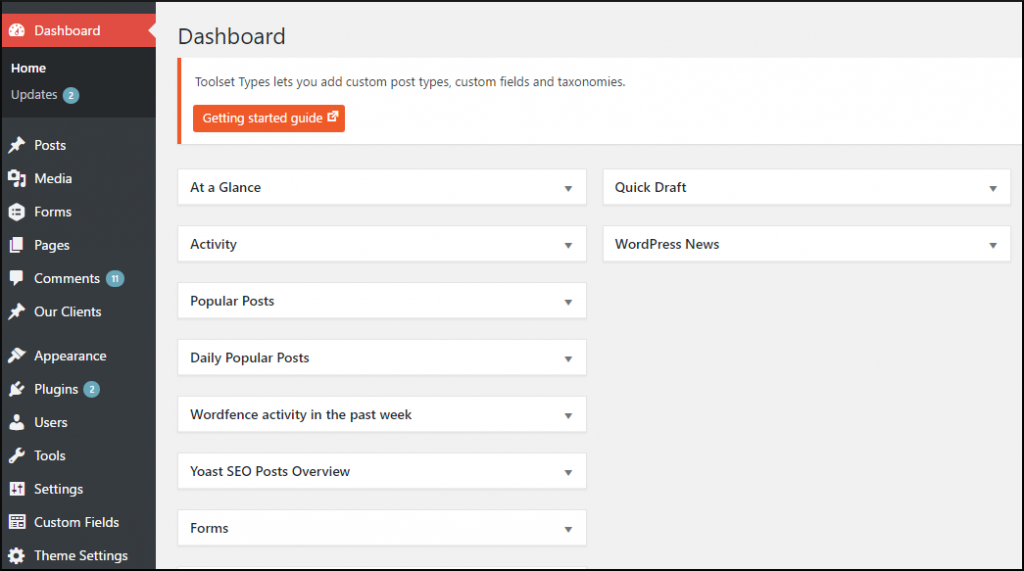The width and height of the screenshot is (1024, 571).
Task: Toggle Wordfence activity panel arrow
Action: (x=568, y=415)
